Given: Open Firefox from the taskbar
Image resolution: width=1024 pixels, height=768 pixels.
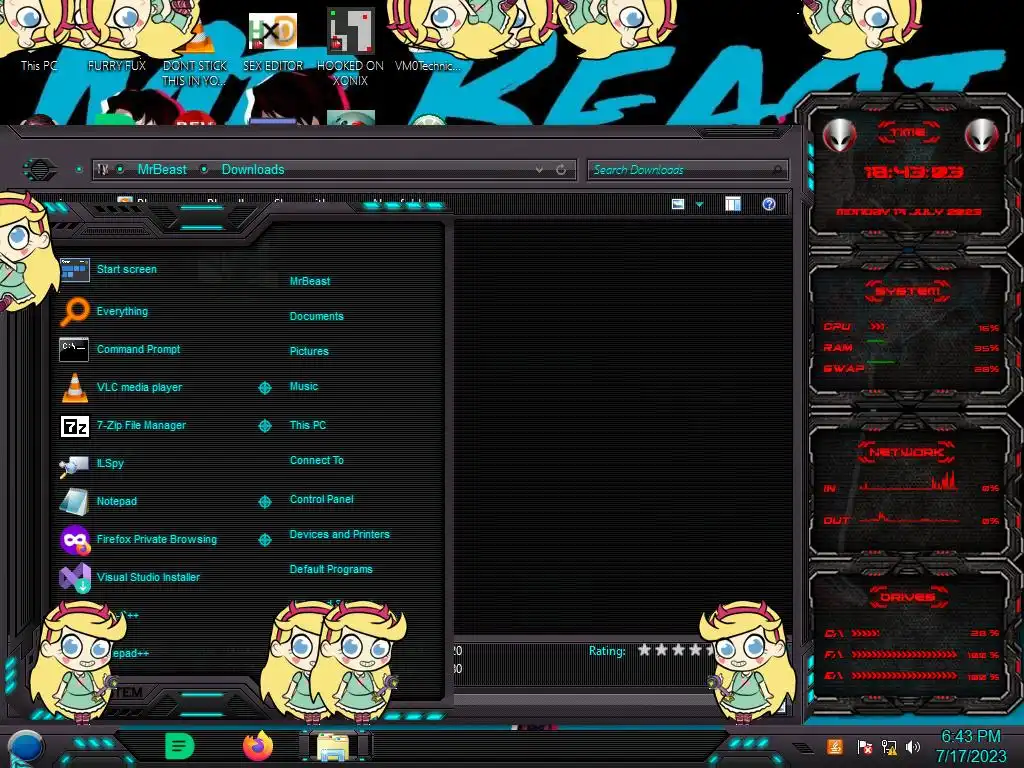Looking at the screenshot, I should (x=257, y=746).
